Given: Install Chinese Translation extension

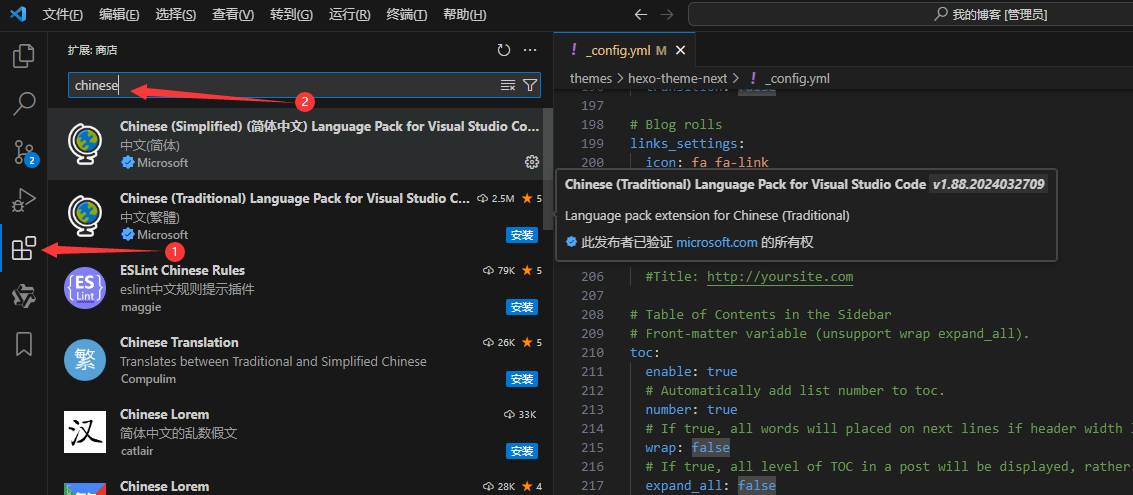Looking at the screenshot, I should click(x=522, y=379).
